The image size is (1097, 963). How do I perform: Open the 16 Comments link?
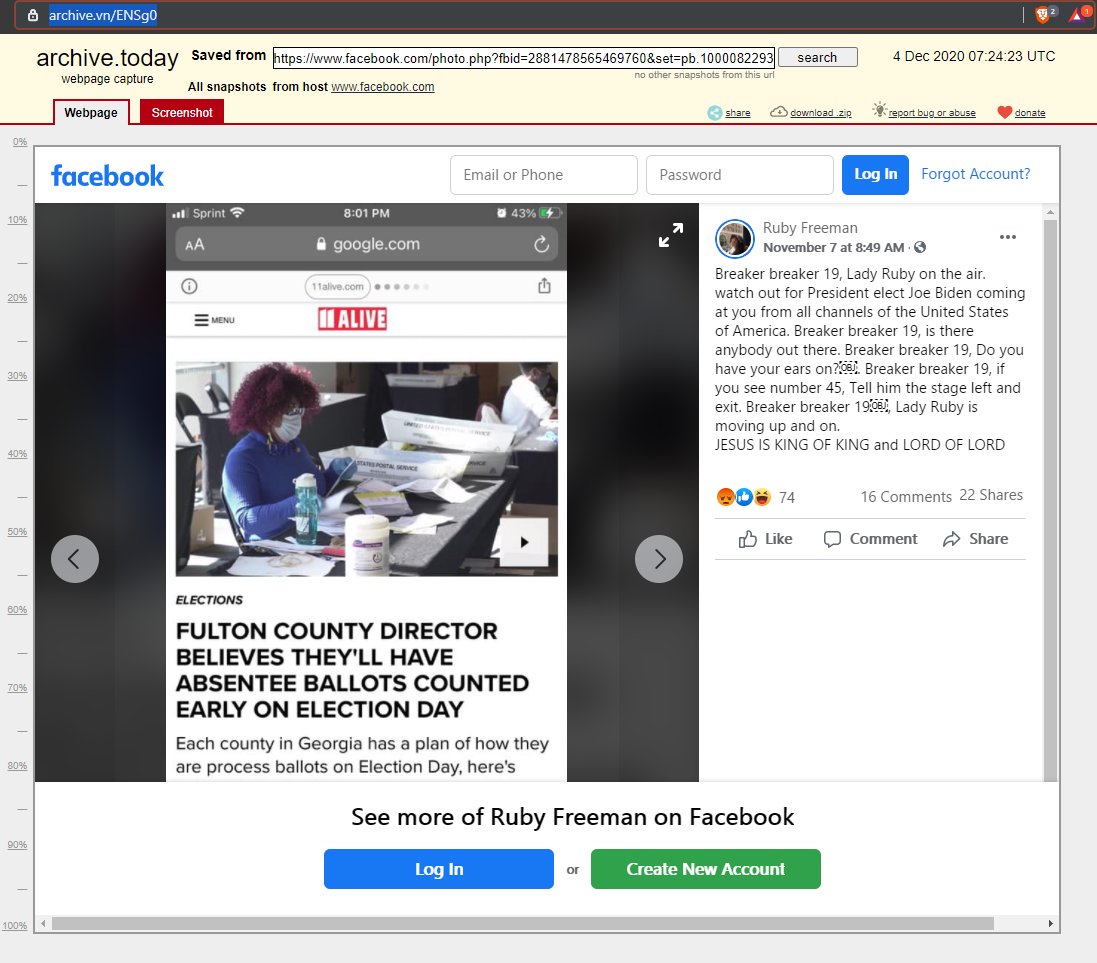(x=906, y=496)
